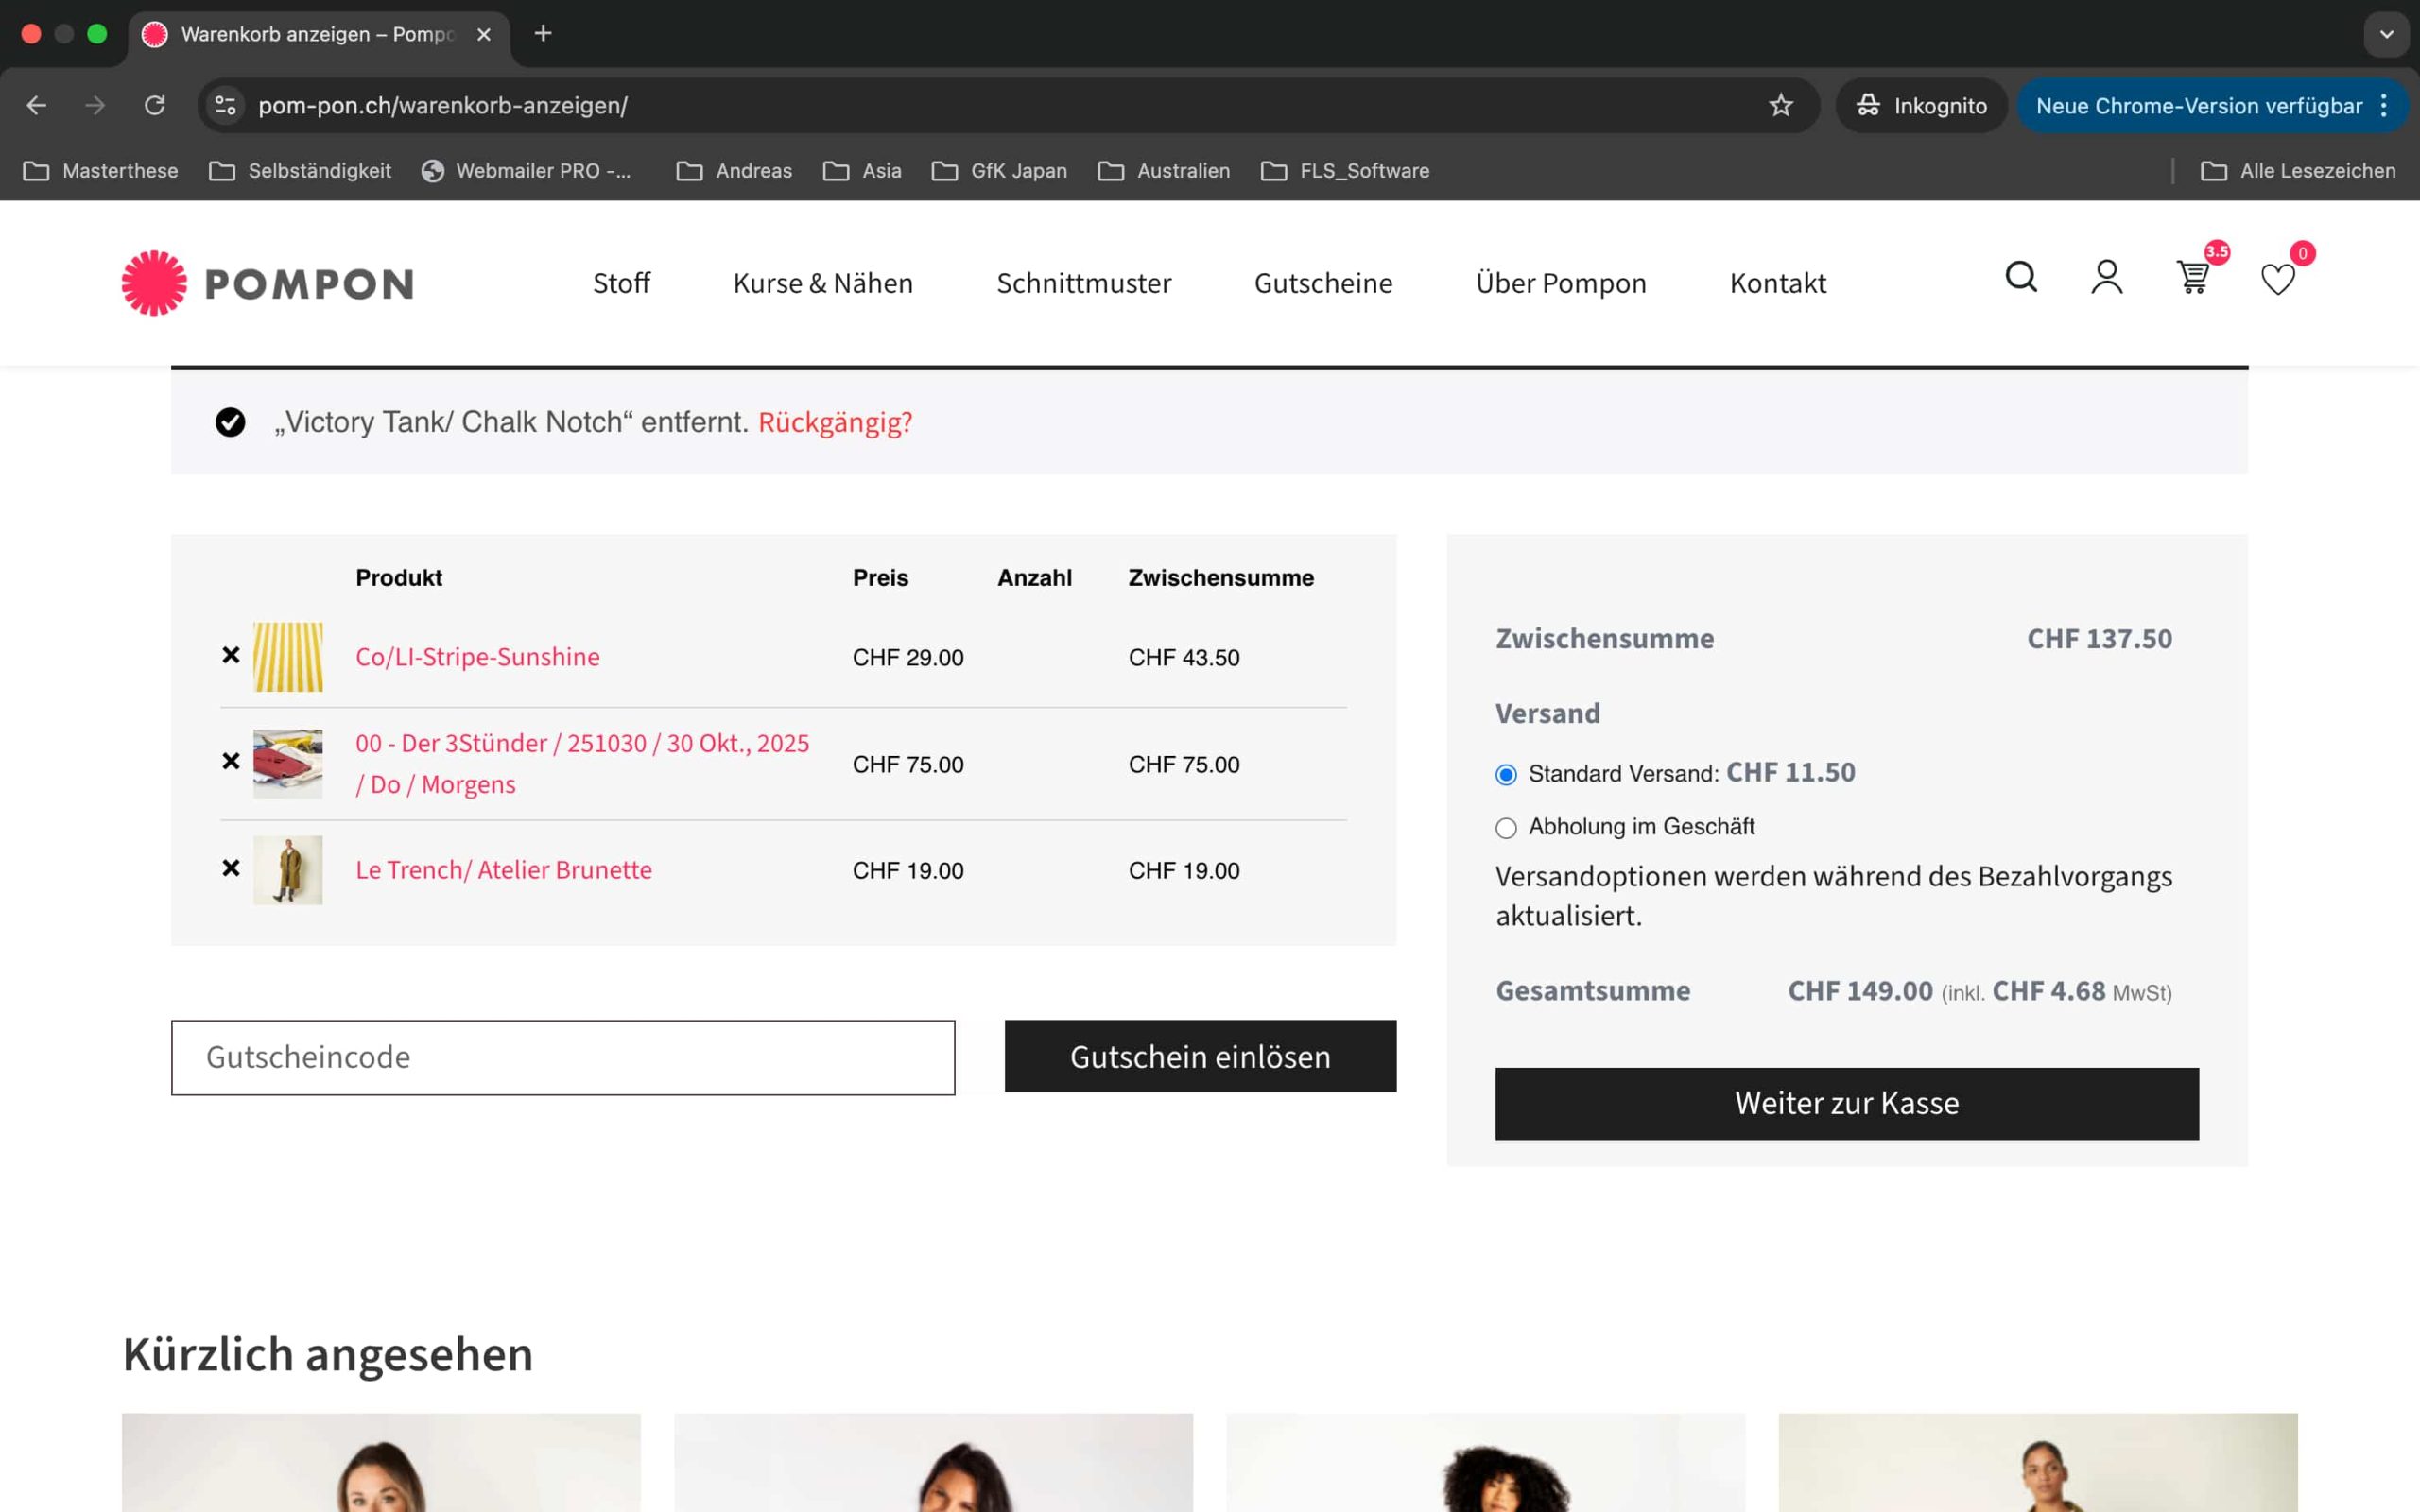The width and height of the screenshot is (2420, 1512).
Task: Select Standard Versand shipping option
Action: point(1506,775)
